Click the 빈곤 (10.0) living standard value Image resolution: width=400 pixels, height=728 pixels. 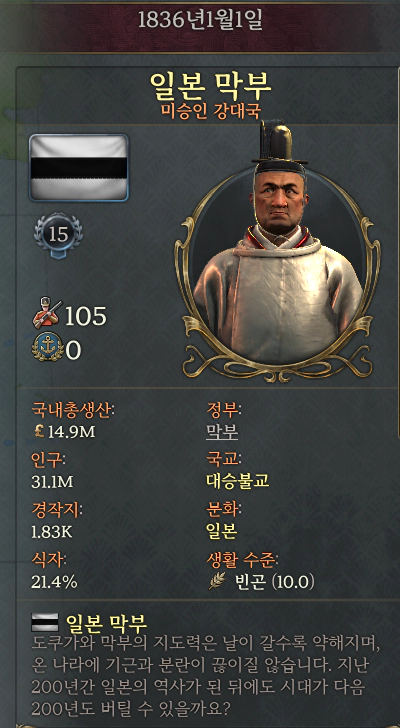pos(275,582)
